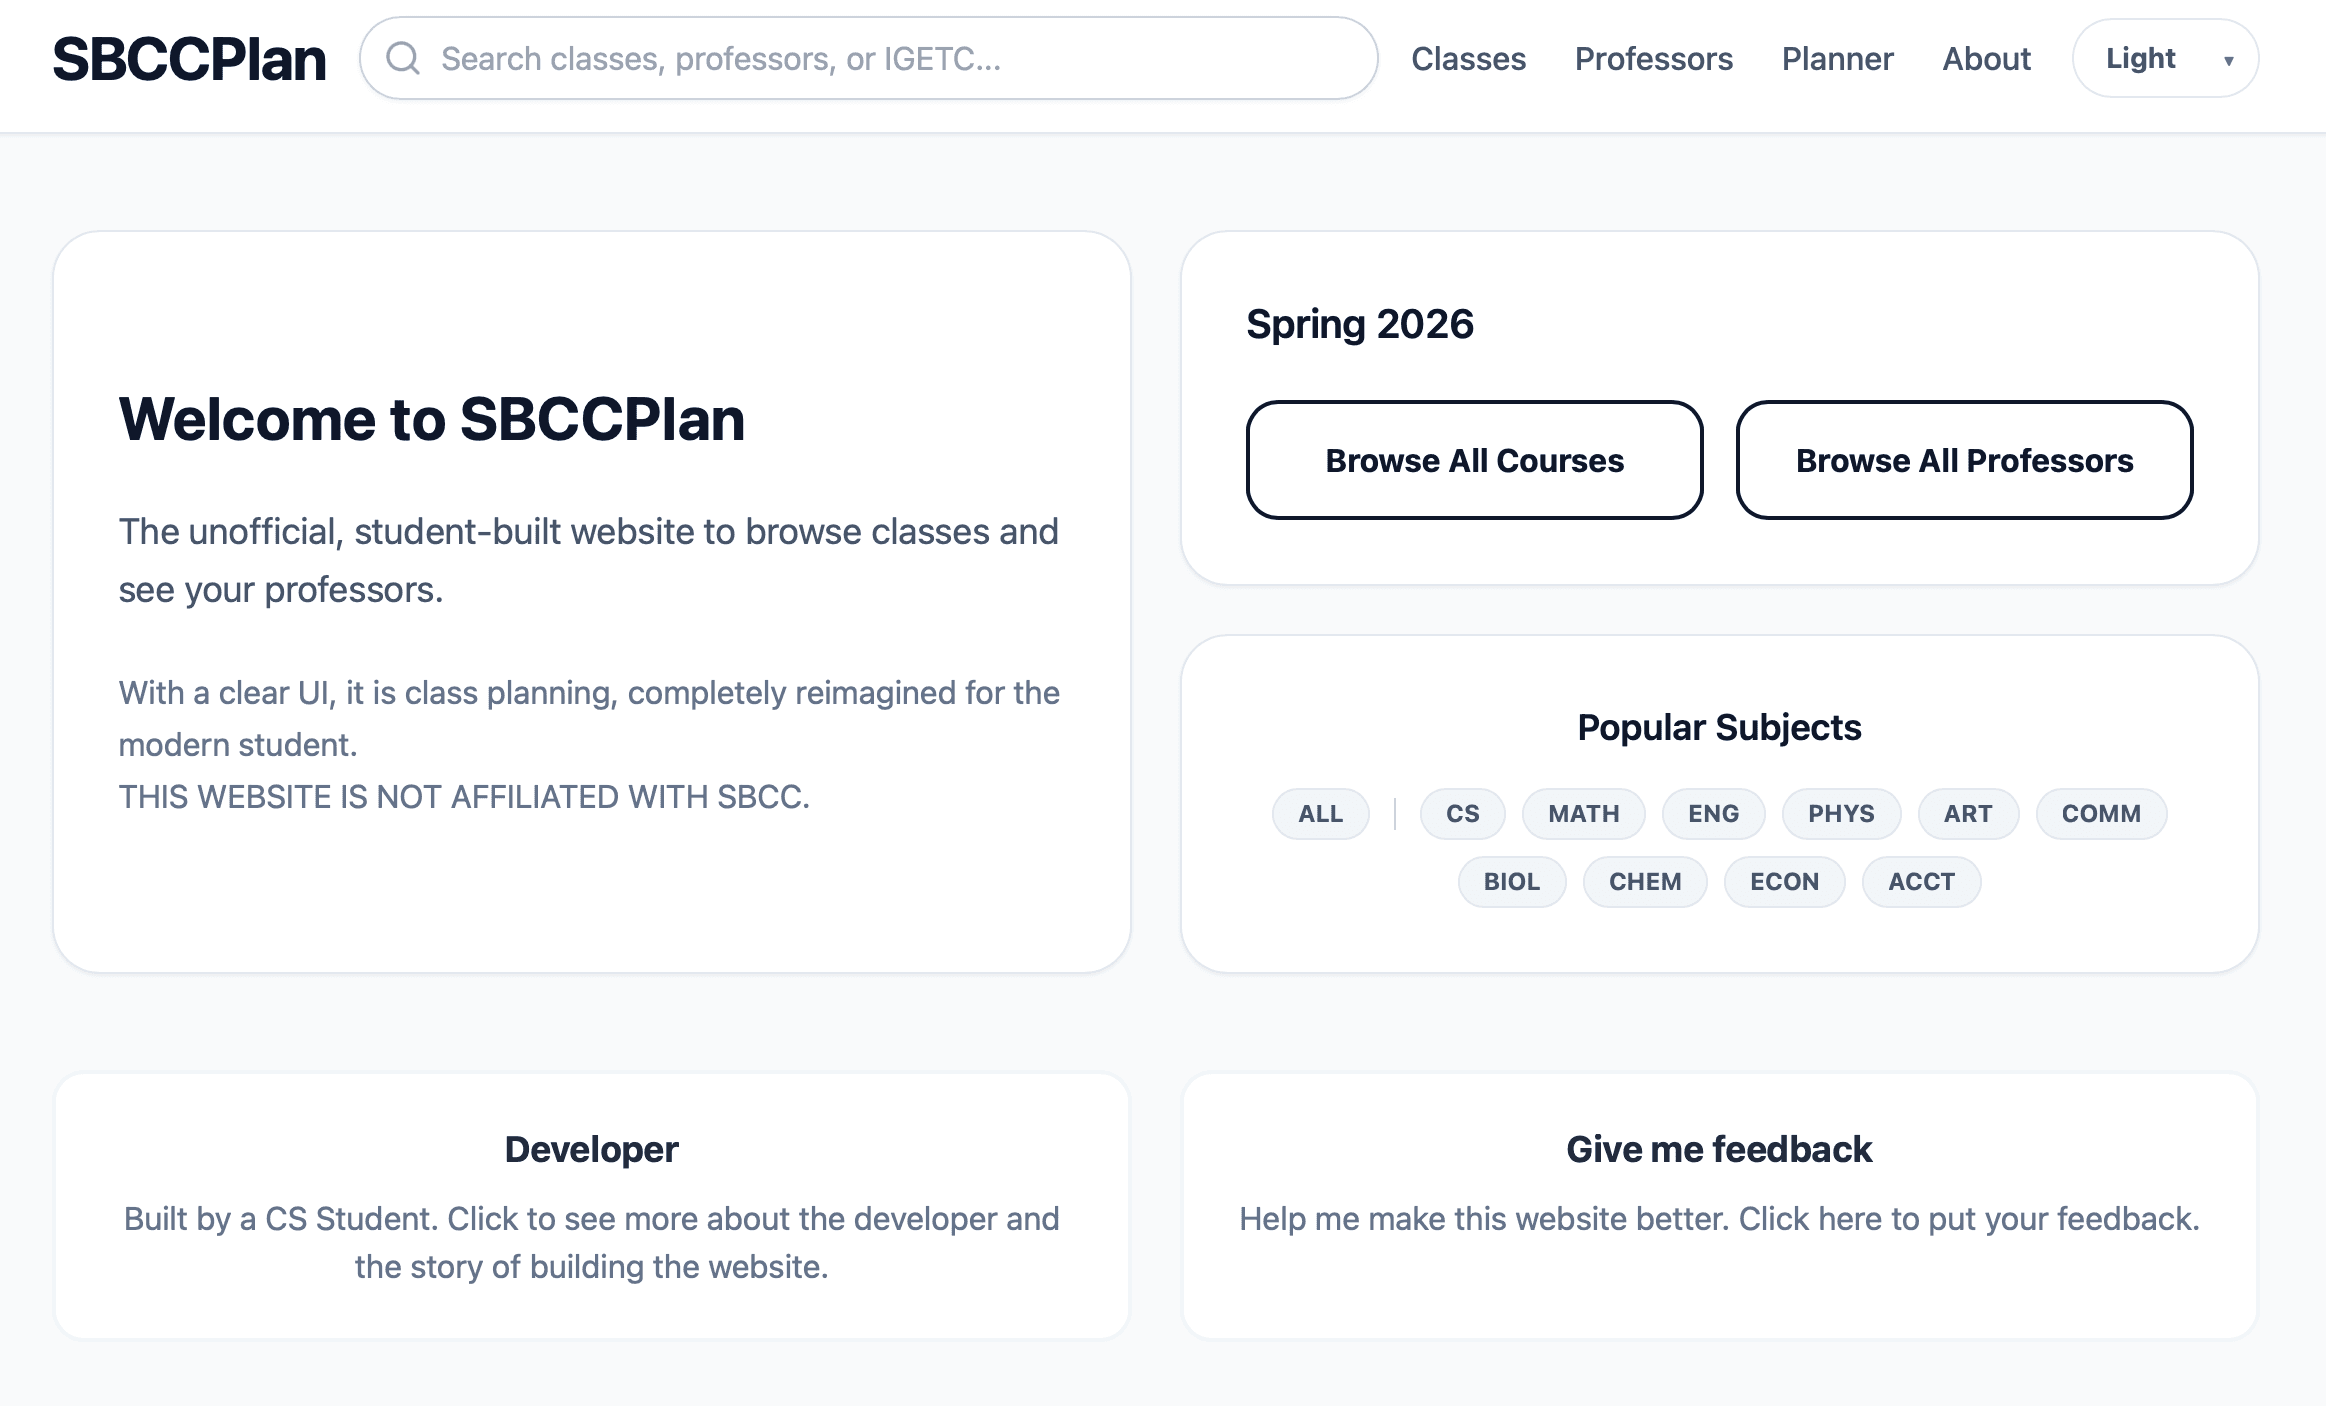The image size is (2326, 1406).
Task: Click the search magnifier icon
Action: [x=404, y=60]
